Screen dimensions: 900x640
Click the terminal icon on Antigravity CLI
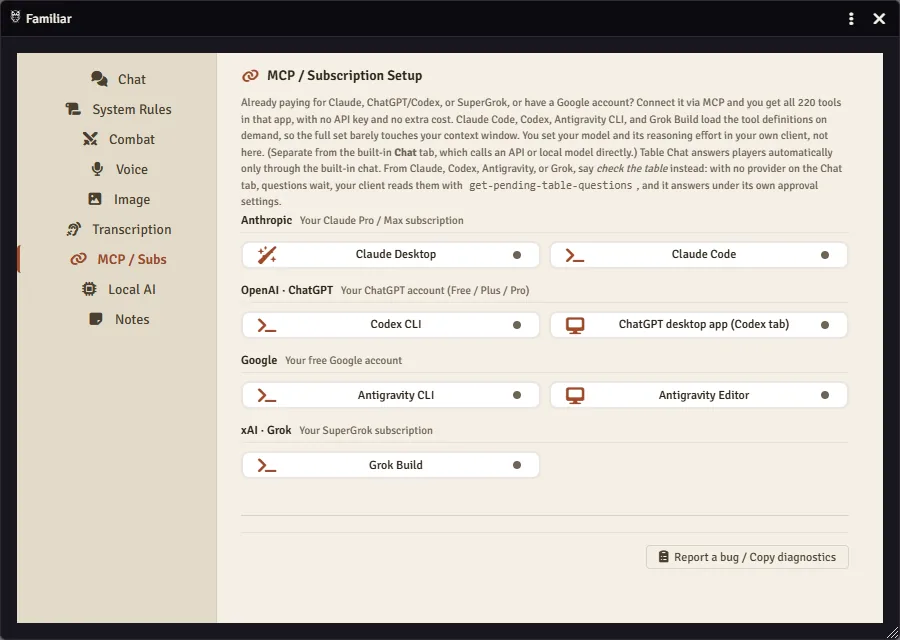267,395
